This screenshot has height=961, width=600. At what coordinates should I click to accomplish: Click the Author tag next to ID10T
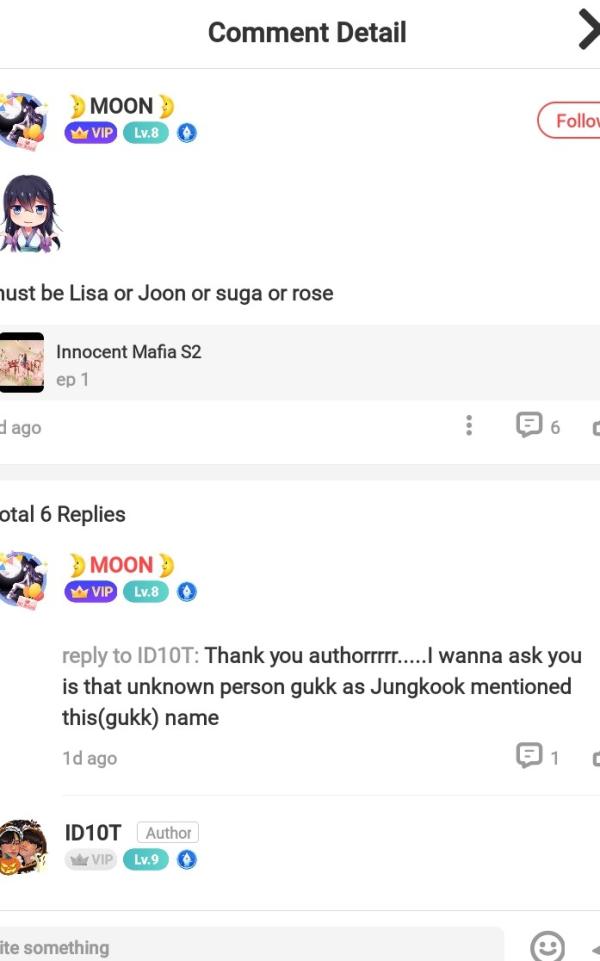click(x=168, y=833)
